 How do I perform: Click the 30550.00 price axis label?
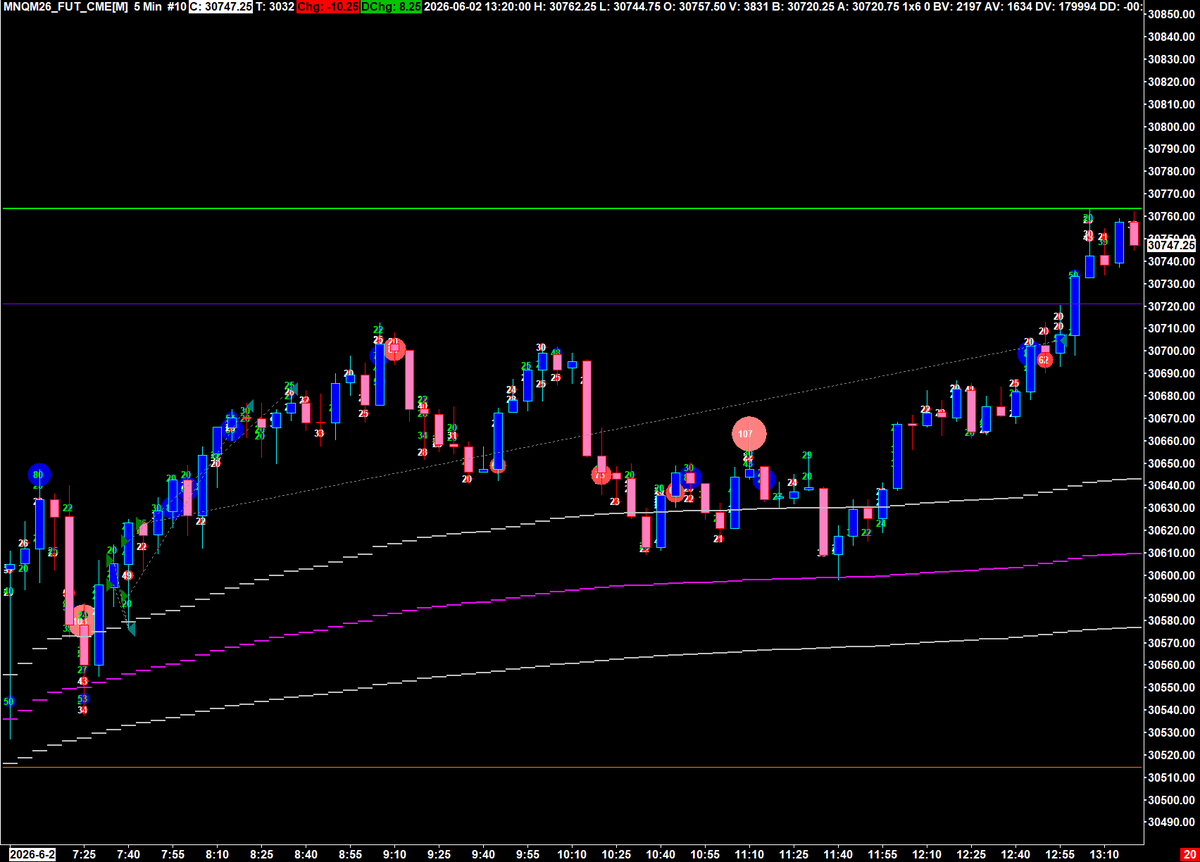click(x=1173, y=687)
